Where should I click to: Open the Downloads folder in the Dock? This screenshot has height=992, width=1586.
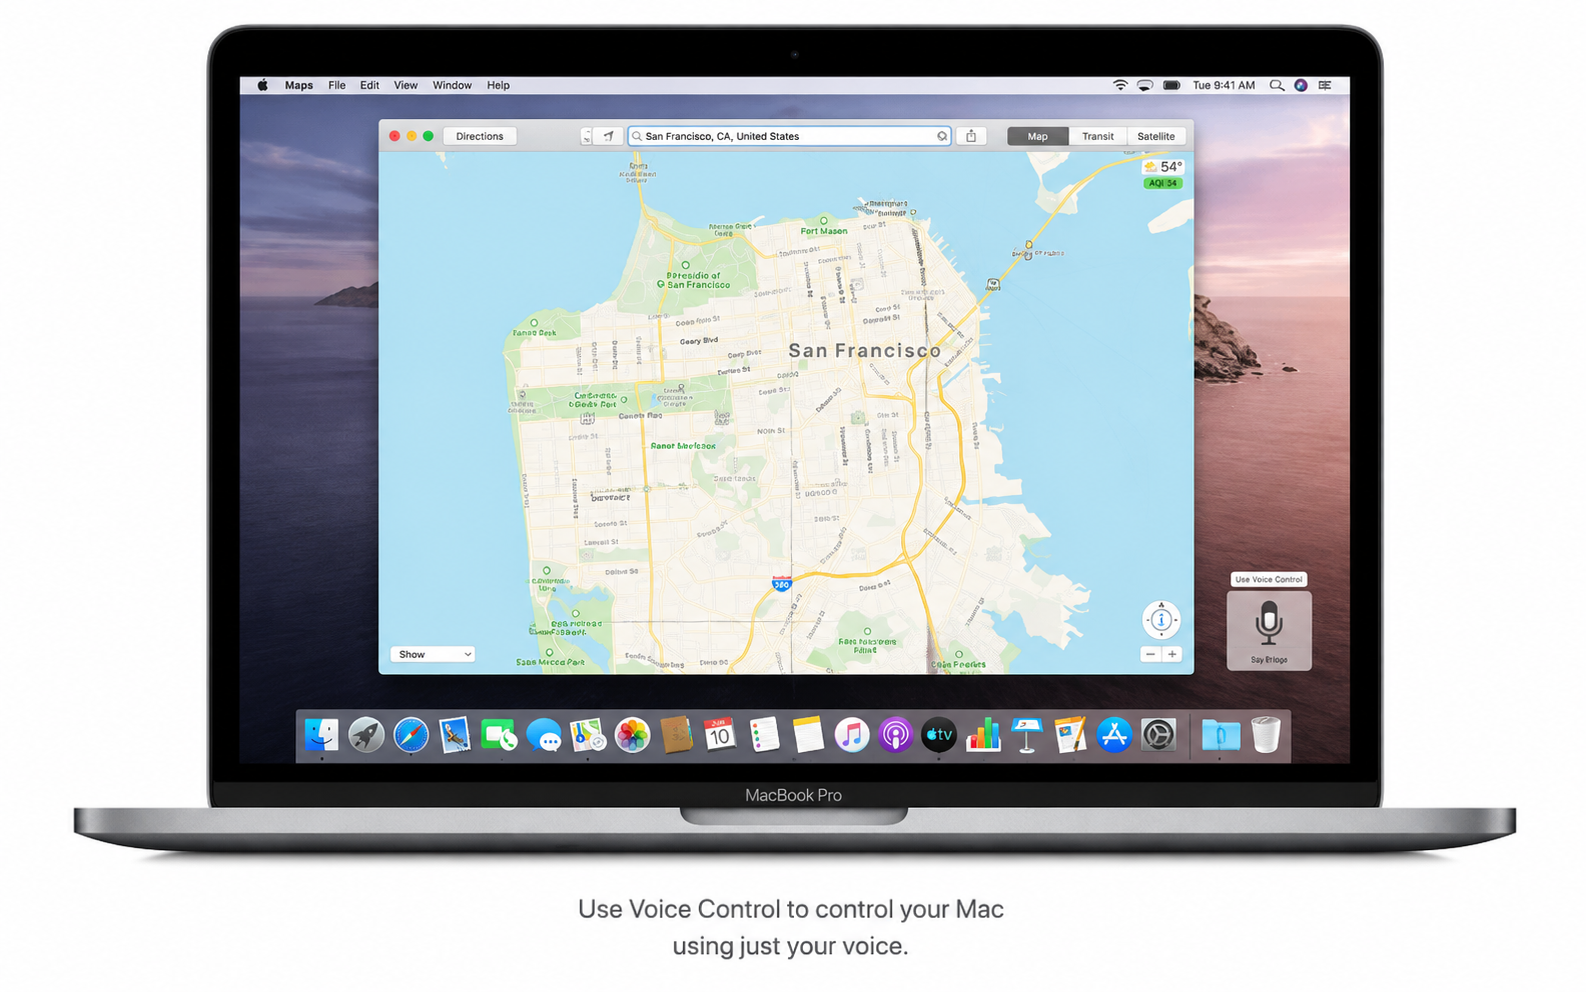click(x=1220, y=735)
